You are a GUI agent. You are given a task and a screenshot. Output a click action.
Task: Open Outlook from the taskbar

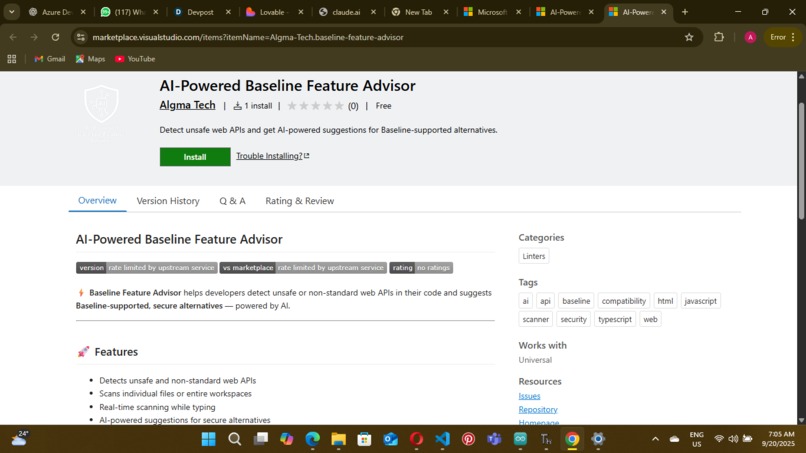(x=390, y=439)
